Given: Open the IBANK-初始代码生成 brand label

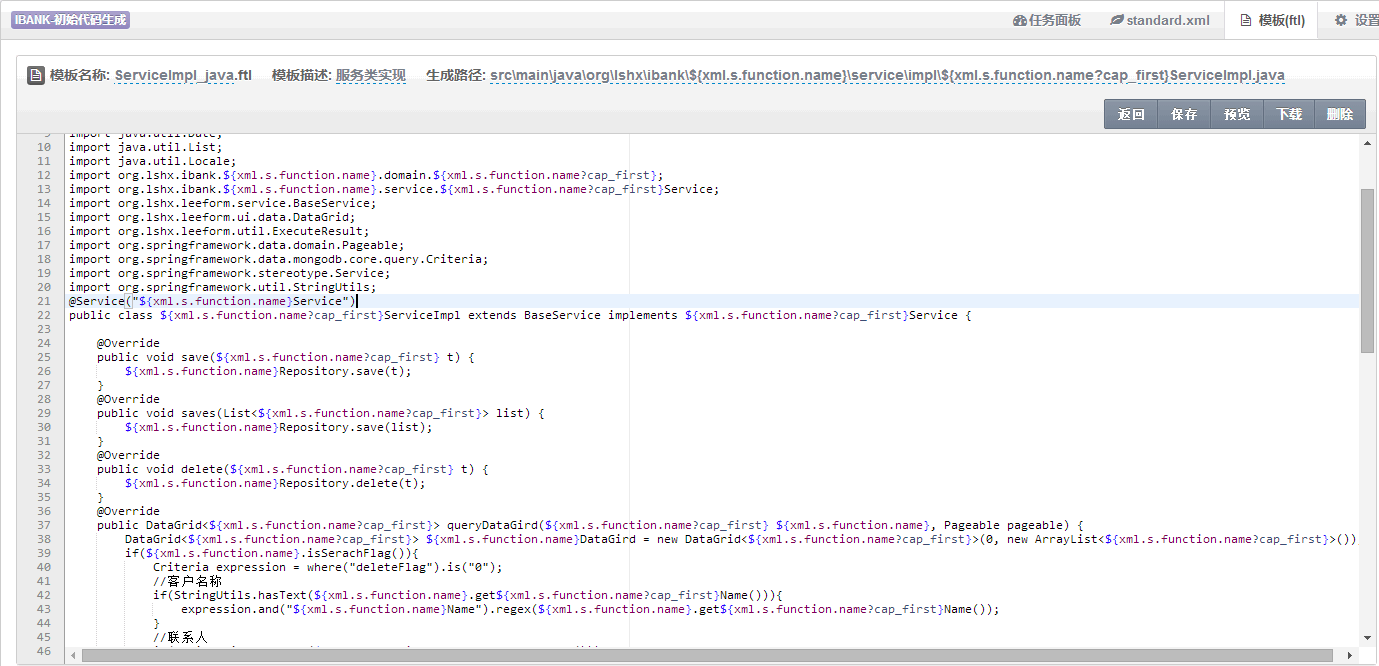Looking at the screenshot, I should pos(71,20).
